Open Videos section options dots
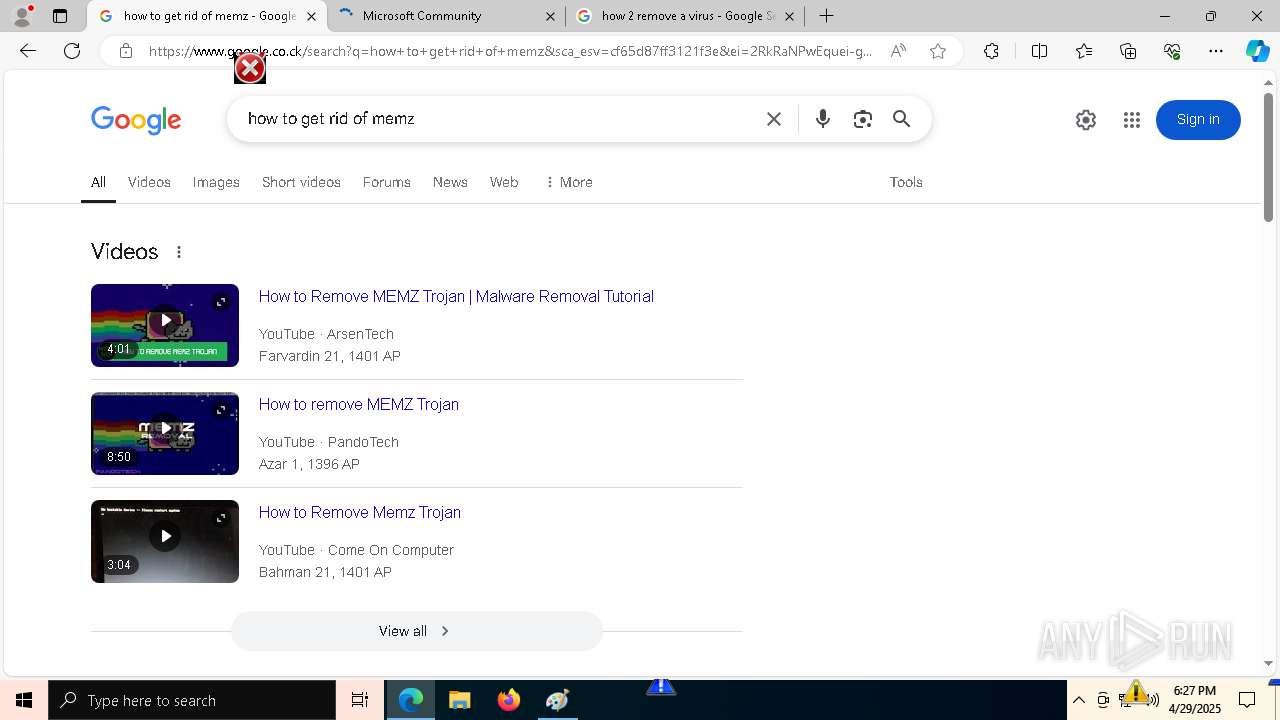The image size is (1280, 720). pos(179,252)
